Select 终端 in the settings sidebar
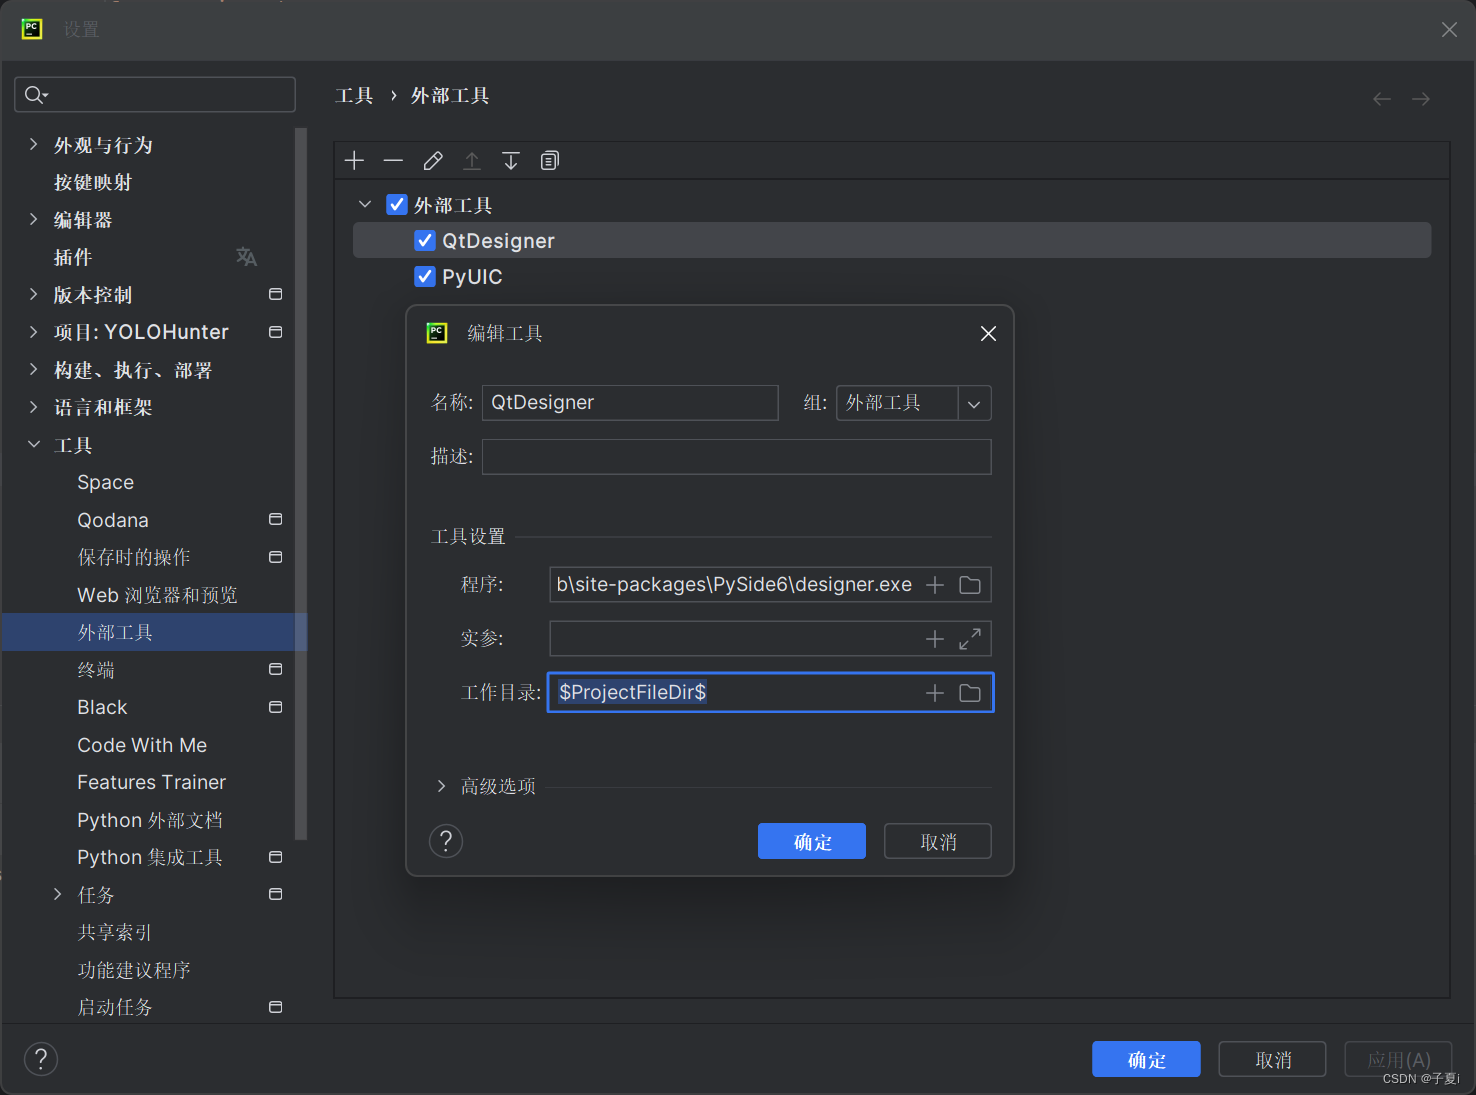Viewport: 1476px width, 1095px height. point(96,669)
